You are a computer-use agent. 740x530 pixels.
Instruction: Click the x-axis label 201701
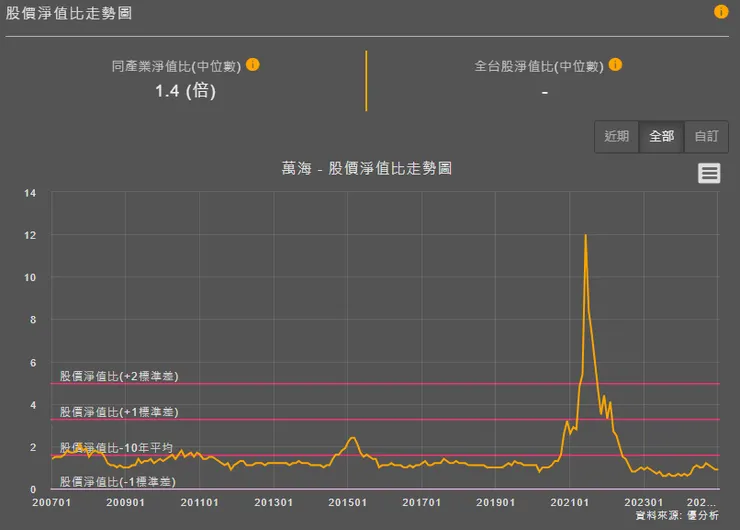pos(421,503)
